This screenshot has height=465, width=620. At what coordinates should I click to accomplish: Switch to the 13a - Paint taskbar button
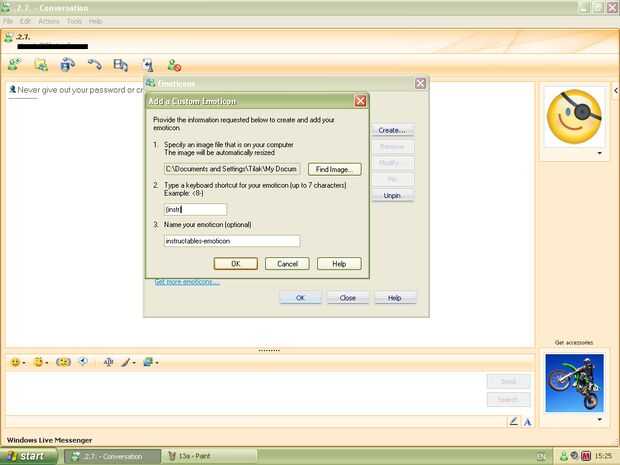click(210, 456)
